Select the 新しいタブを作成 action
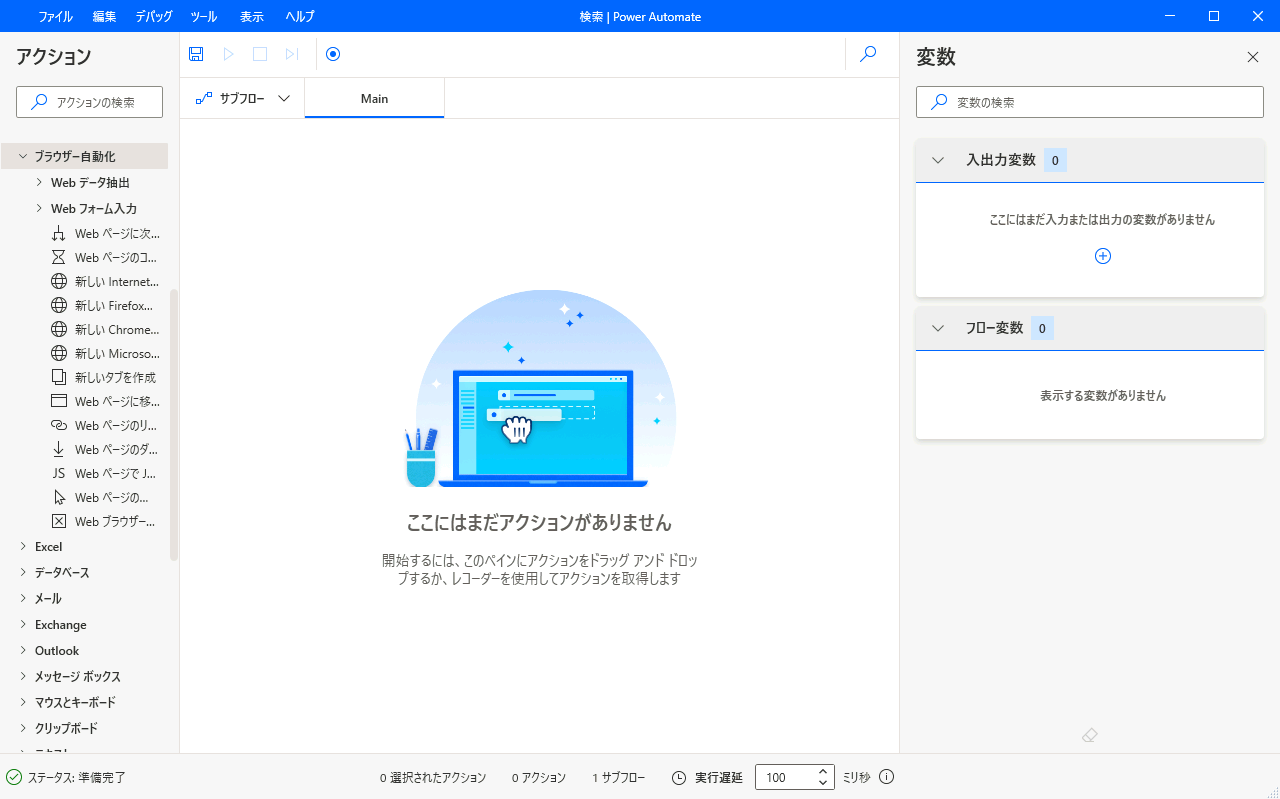 coord(115,378)
